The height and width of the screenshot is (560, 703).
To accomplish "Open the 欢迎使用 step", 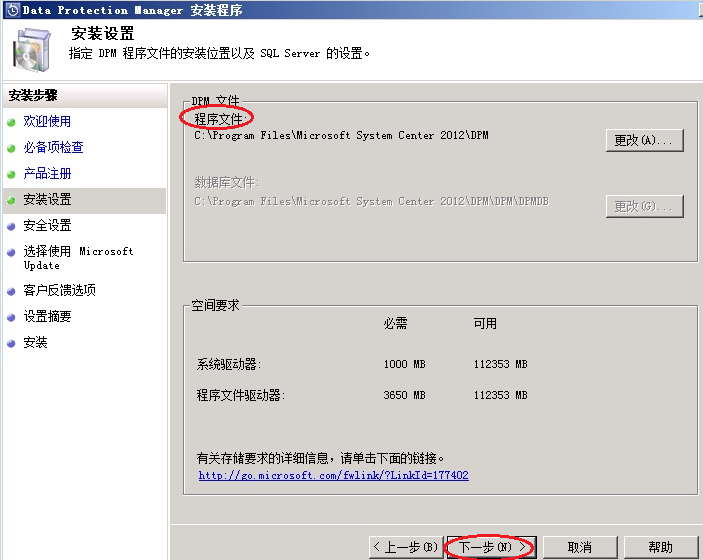I will coord(47,122).
